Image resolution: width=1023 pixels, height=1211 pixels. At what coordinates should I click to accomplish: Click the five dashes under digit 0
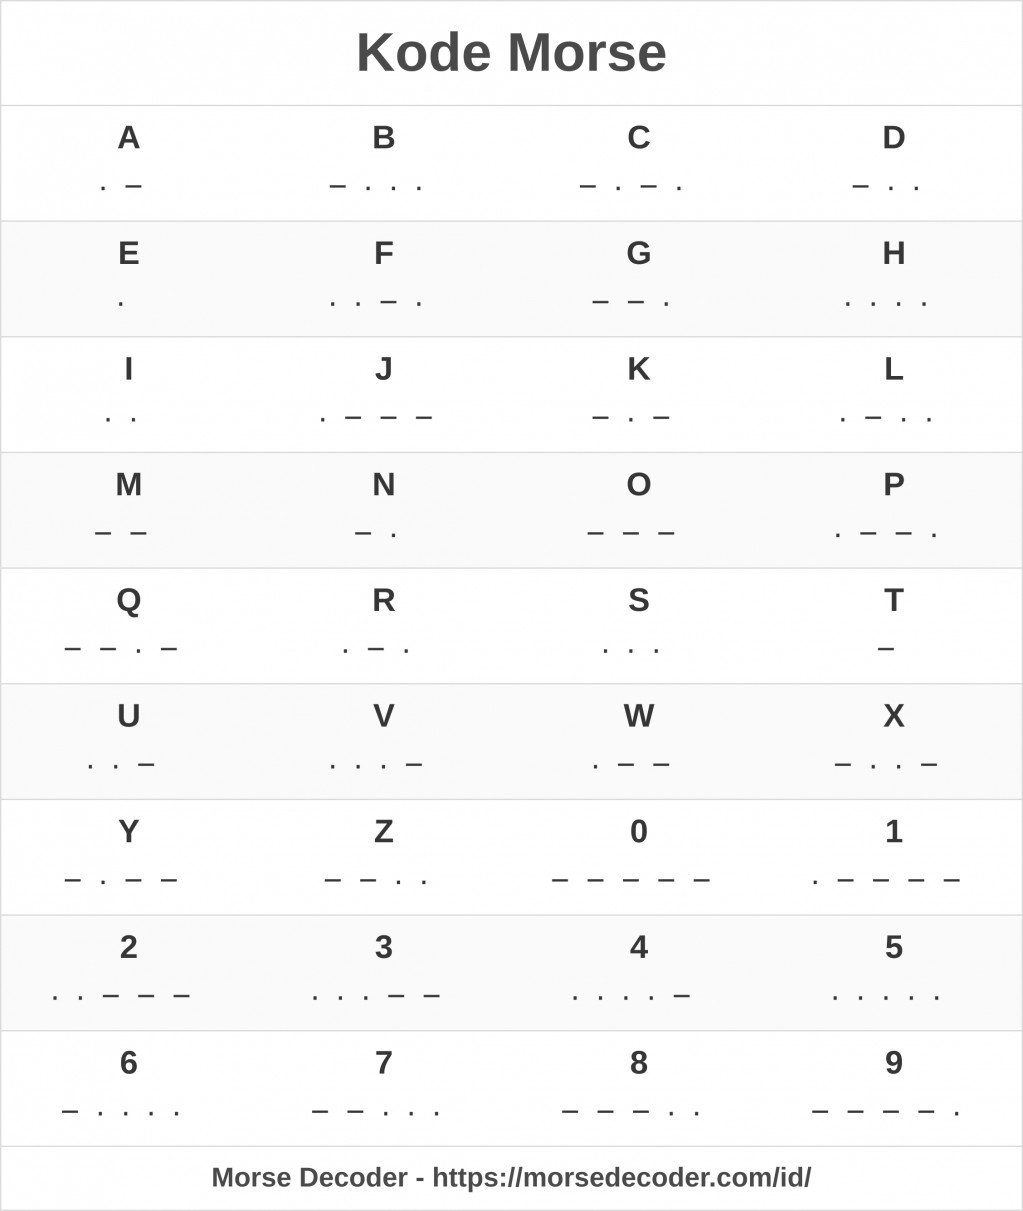(x=631, y=880)
